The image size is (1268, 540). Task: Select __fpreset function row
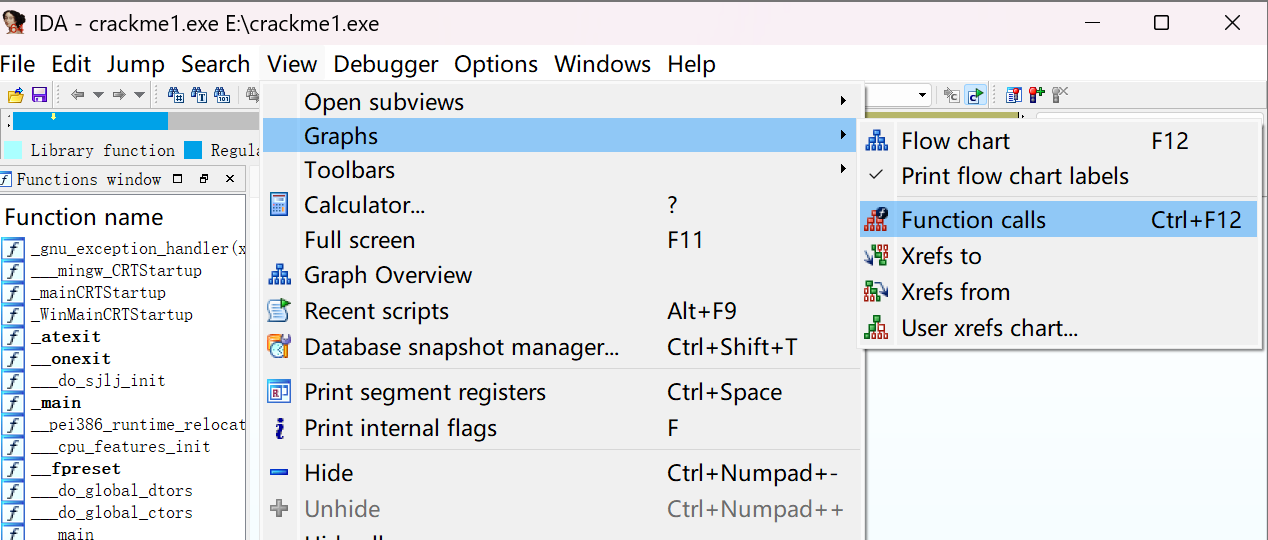(x=123, y=468)
